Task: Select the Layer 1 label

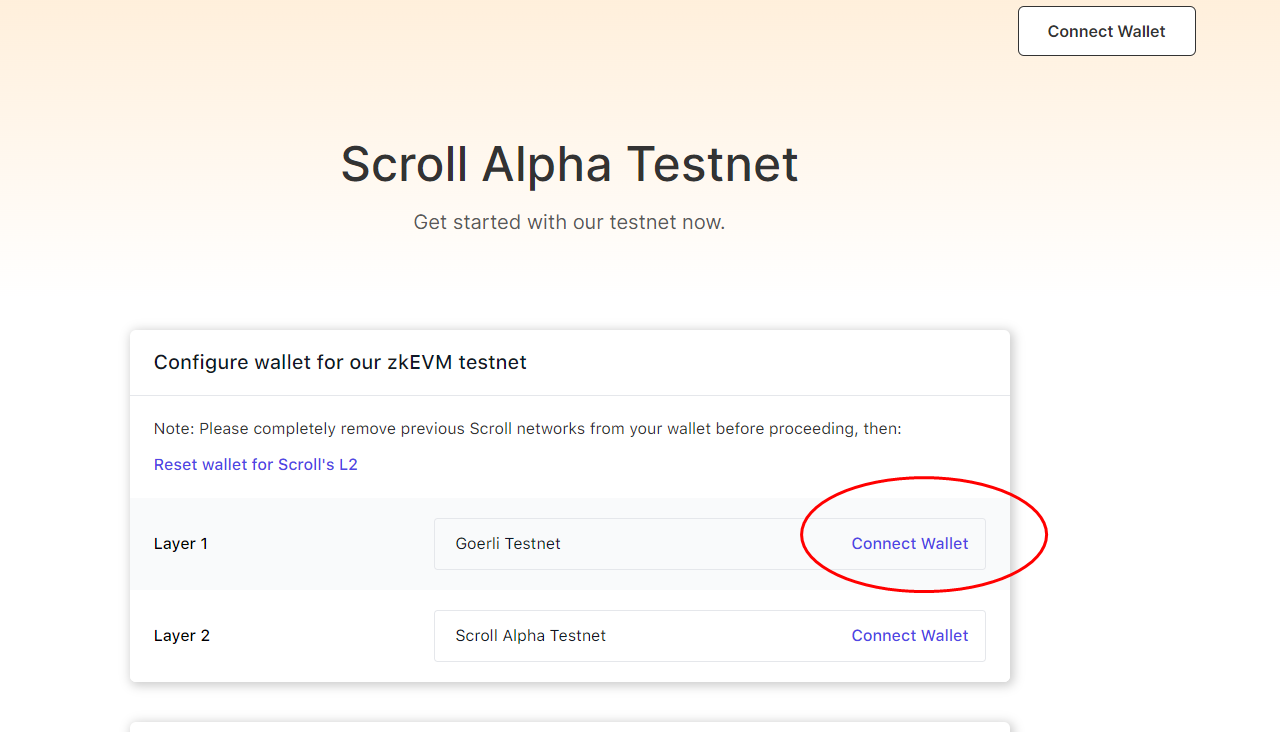Action: [181, 544]
